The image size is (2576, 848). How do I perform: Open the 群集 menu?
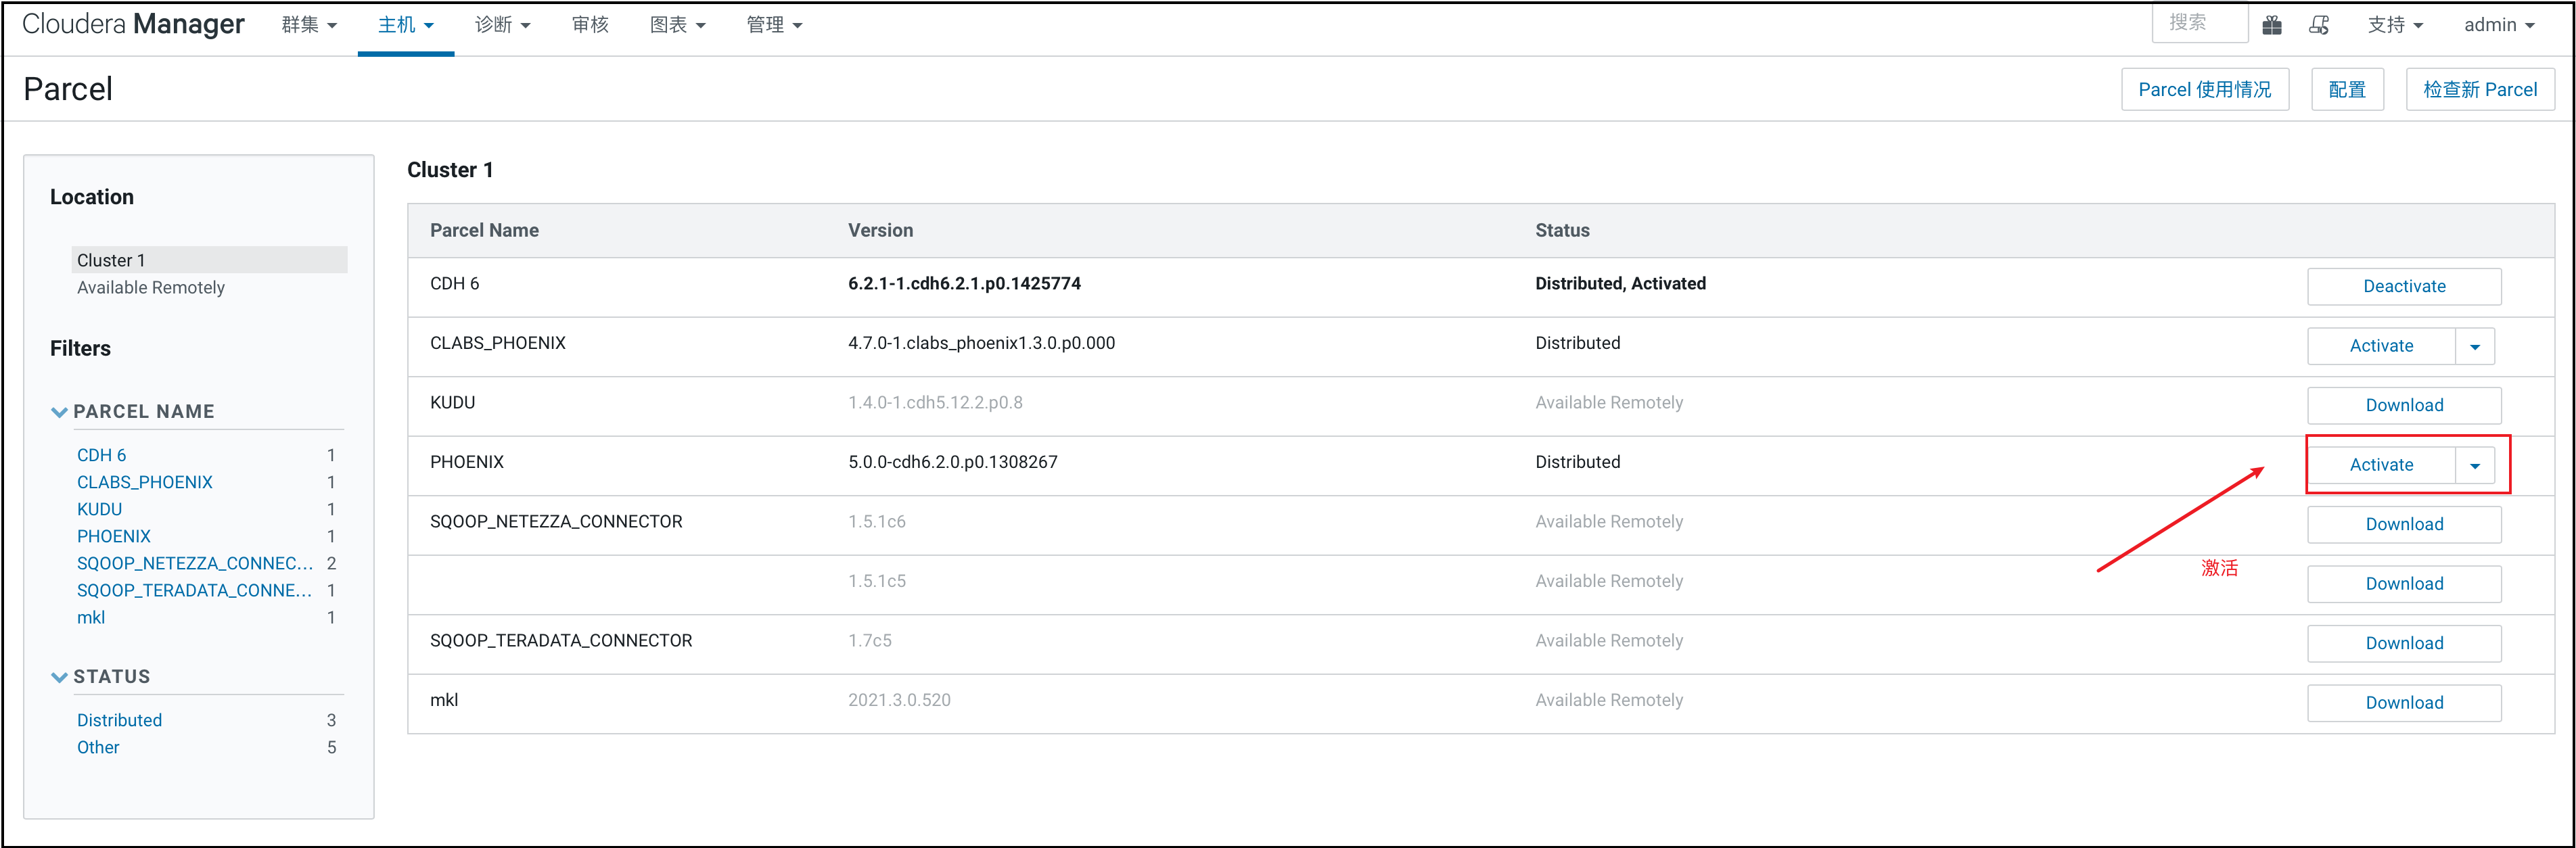(309, 25)
